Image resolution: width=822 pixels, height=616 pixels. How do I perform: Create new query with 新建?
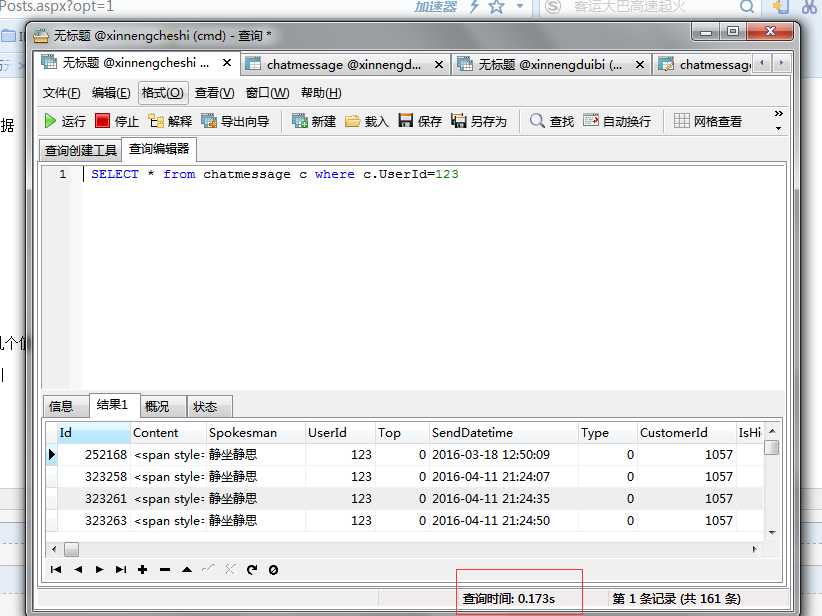313,121
